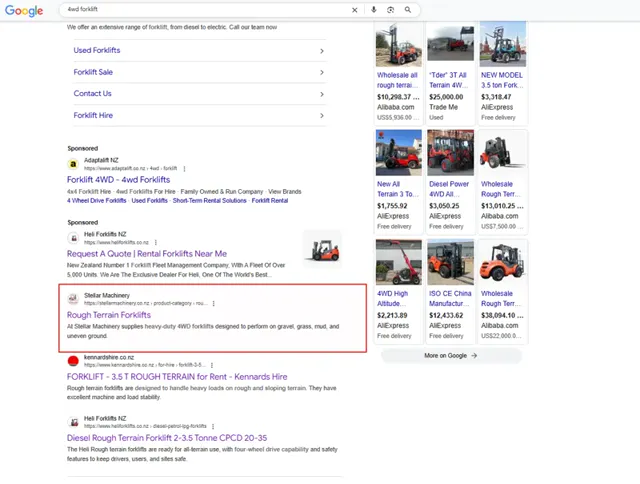
Task: Click the adaptalift.co.nz URL breadcrumb
Action: (131, 169)
